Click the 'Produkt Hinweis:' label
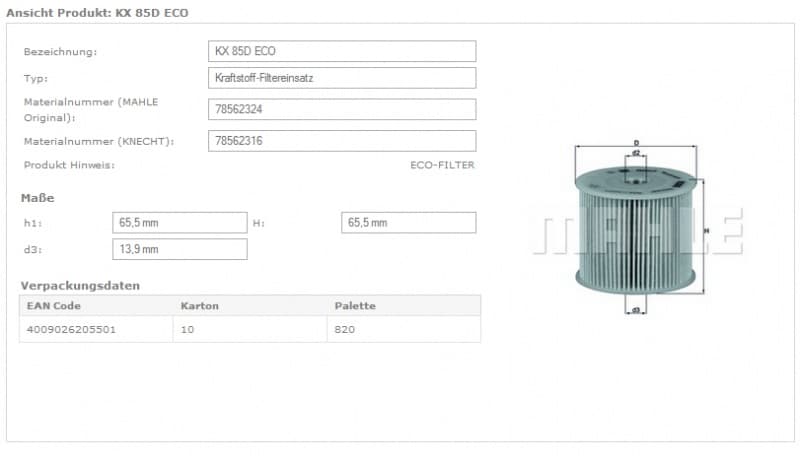 [x=69, y=165]
